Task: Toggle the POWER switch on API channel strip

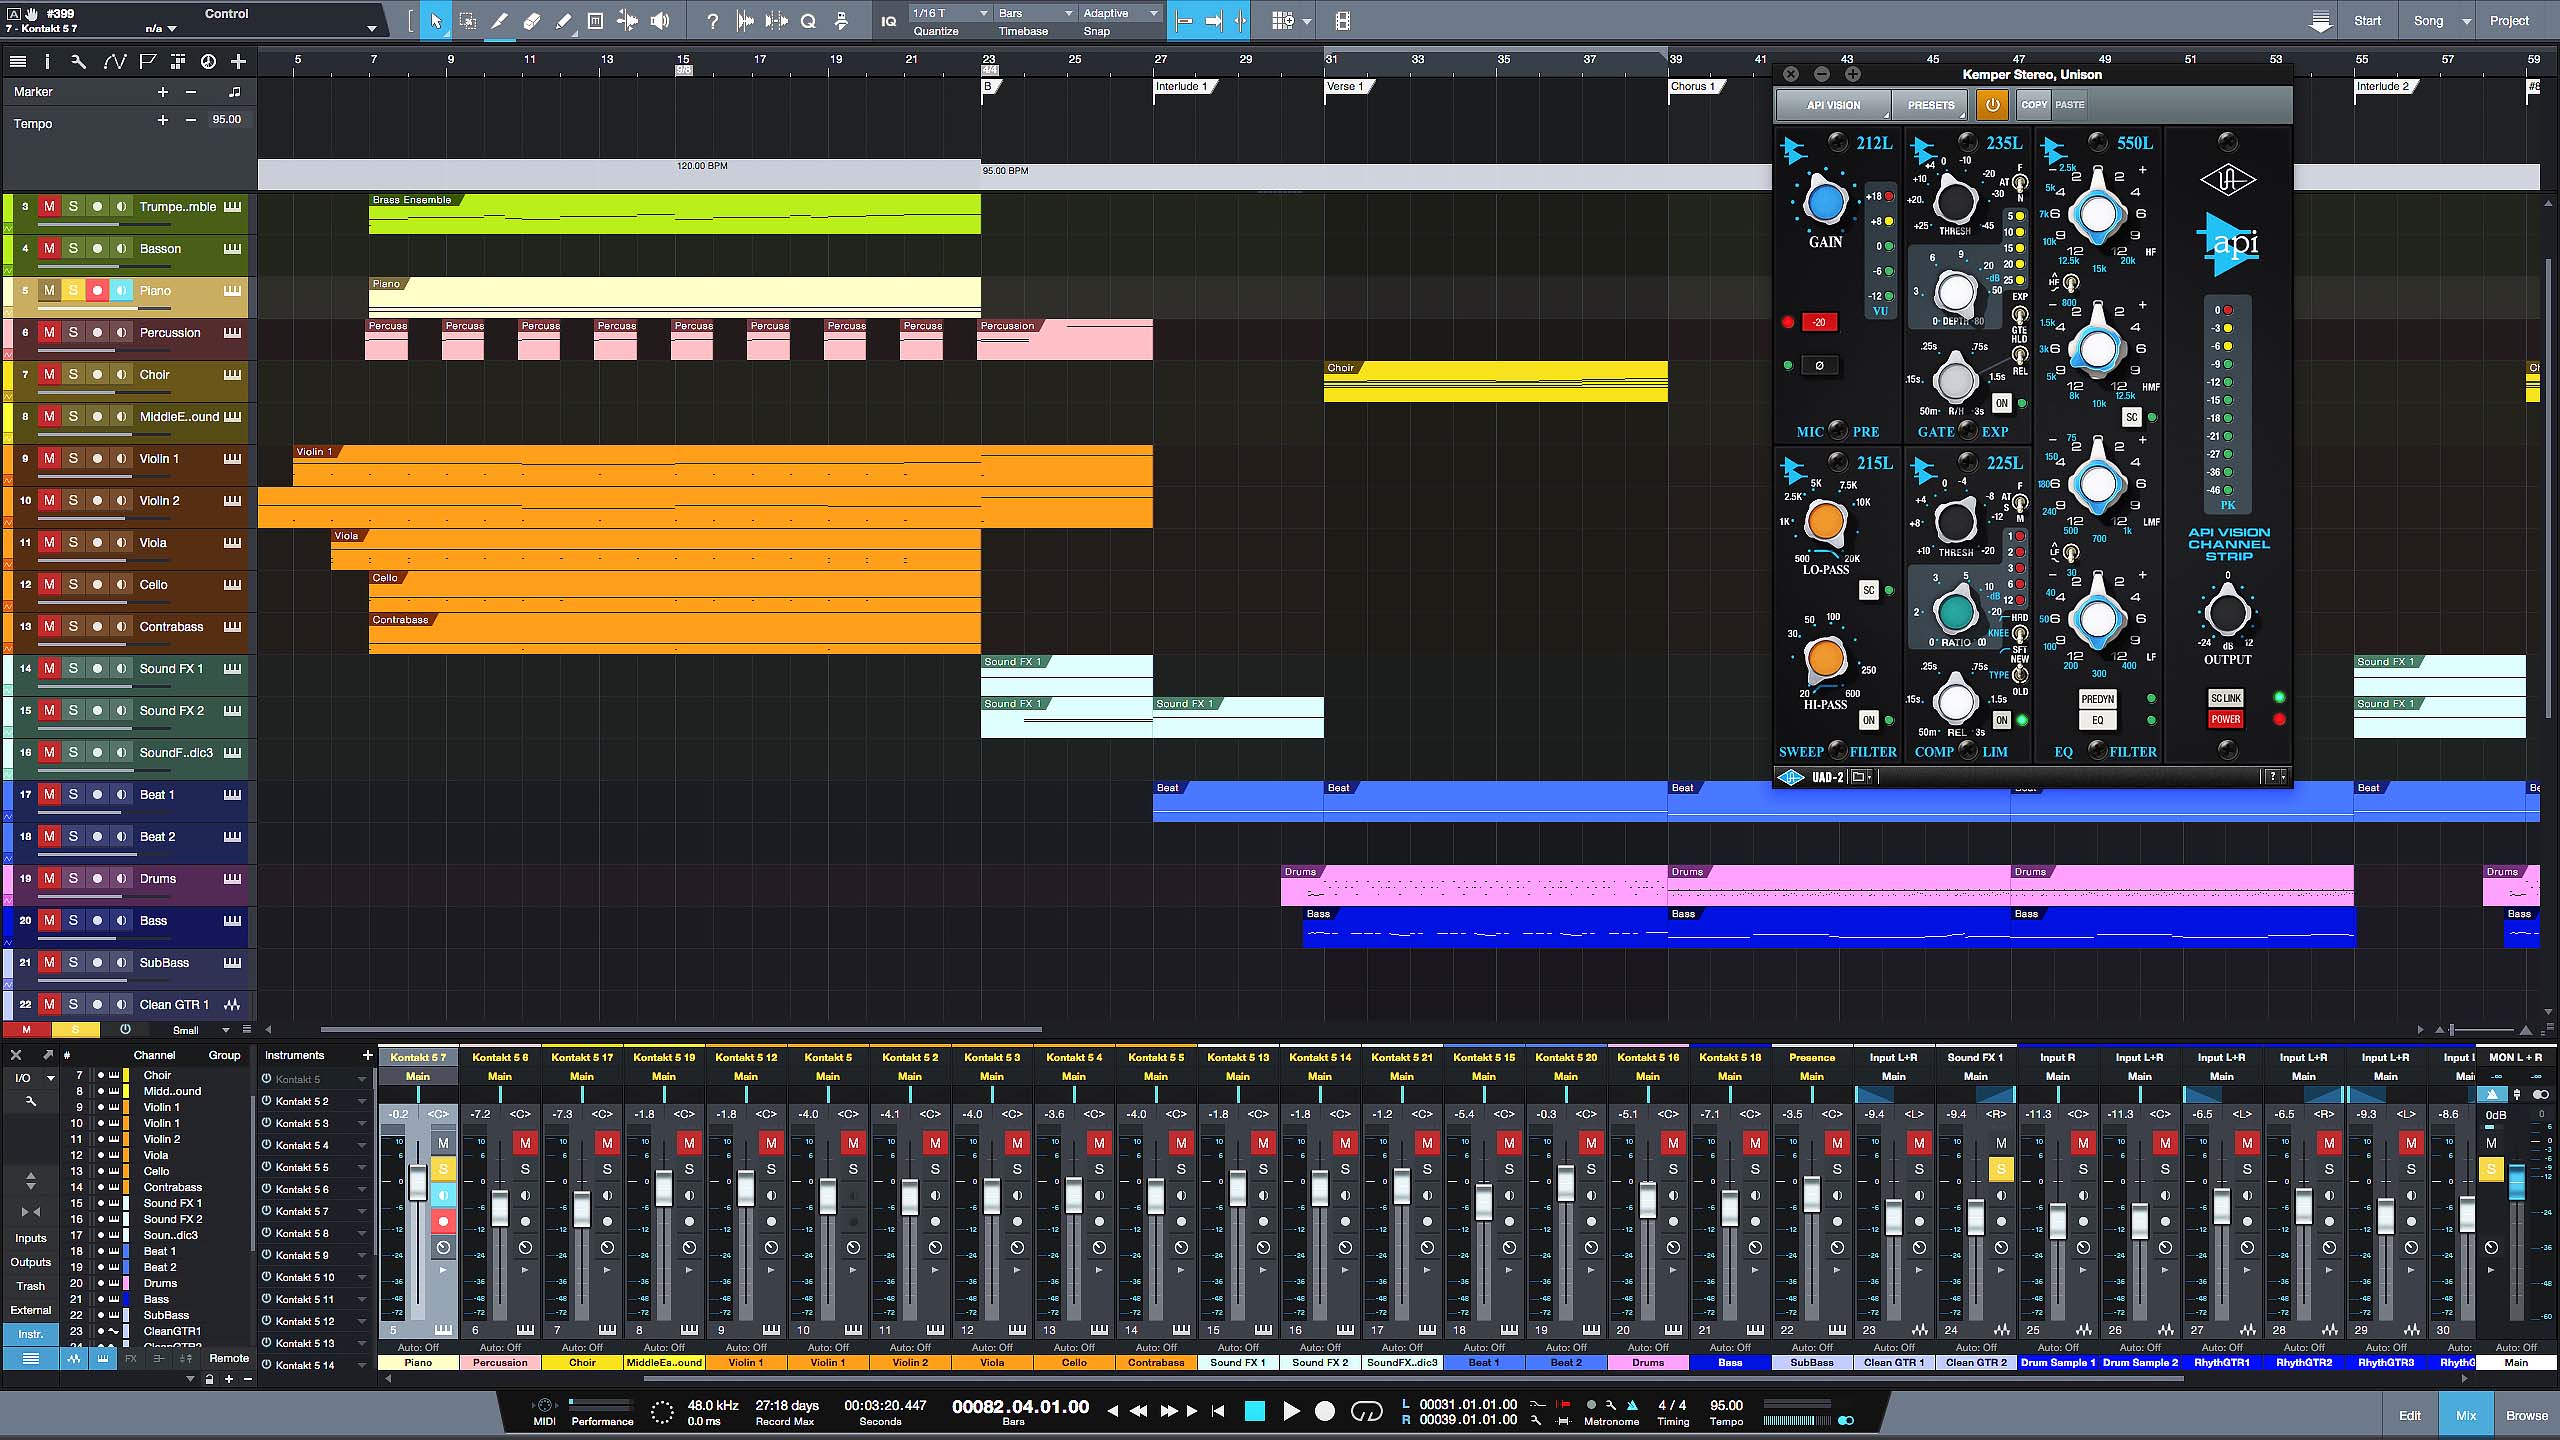Action: [x=2226, y=719]
